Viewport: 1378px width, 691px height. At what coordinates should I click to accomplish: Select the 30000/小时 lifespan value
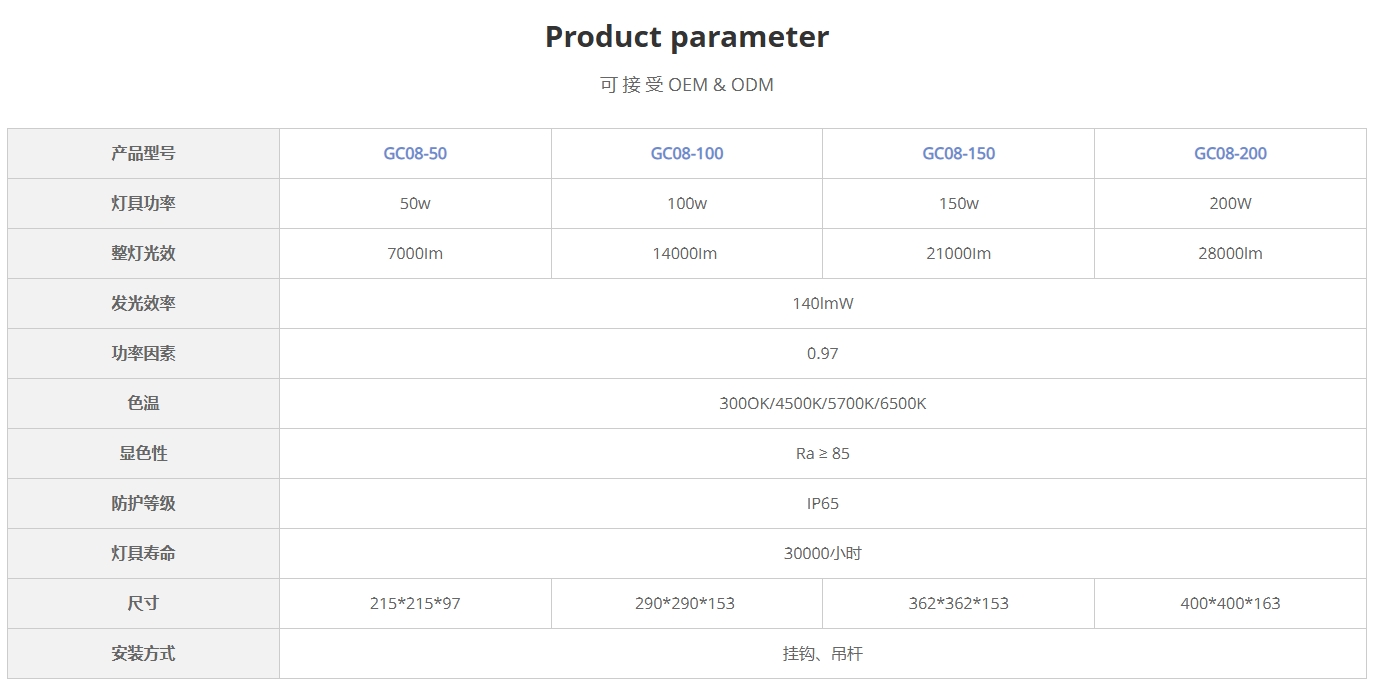point(822,554)
